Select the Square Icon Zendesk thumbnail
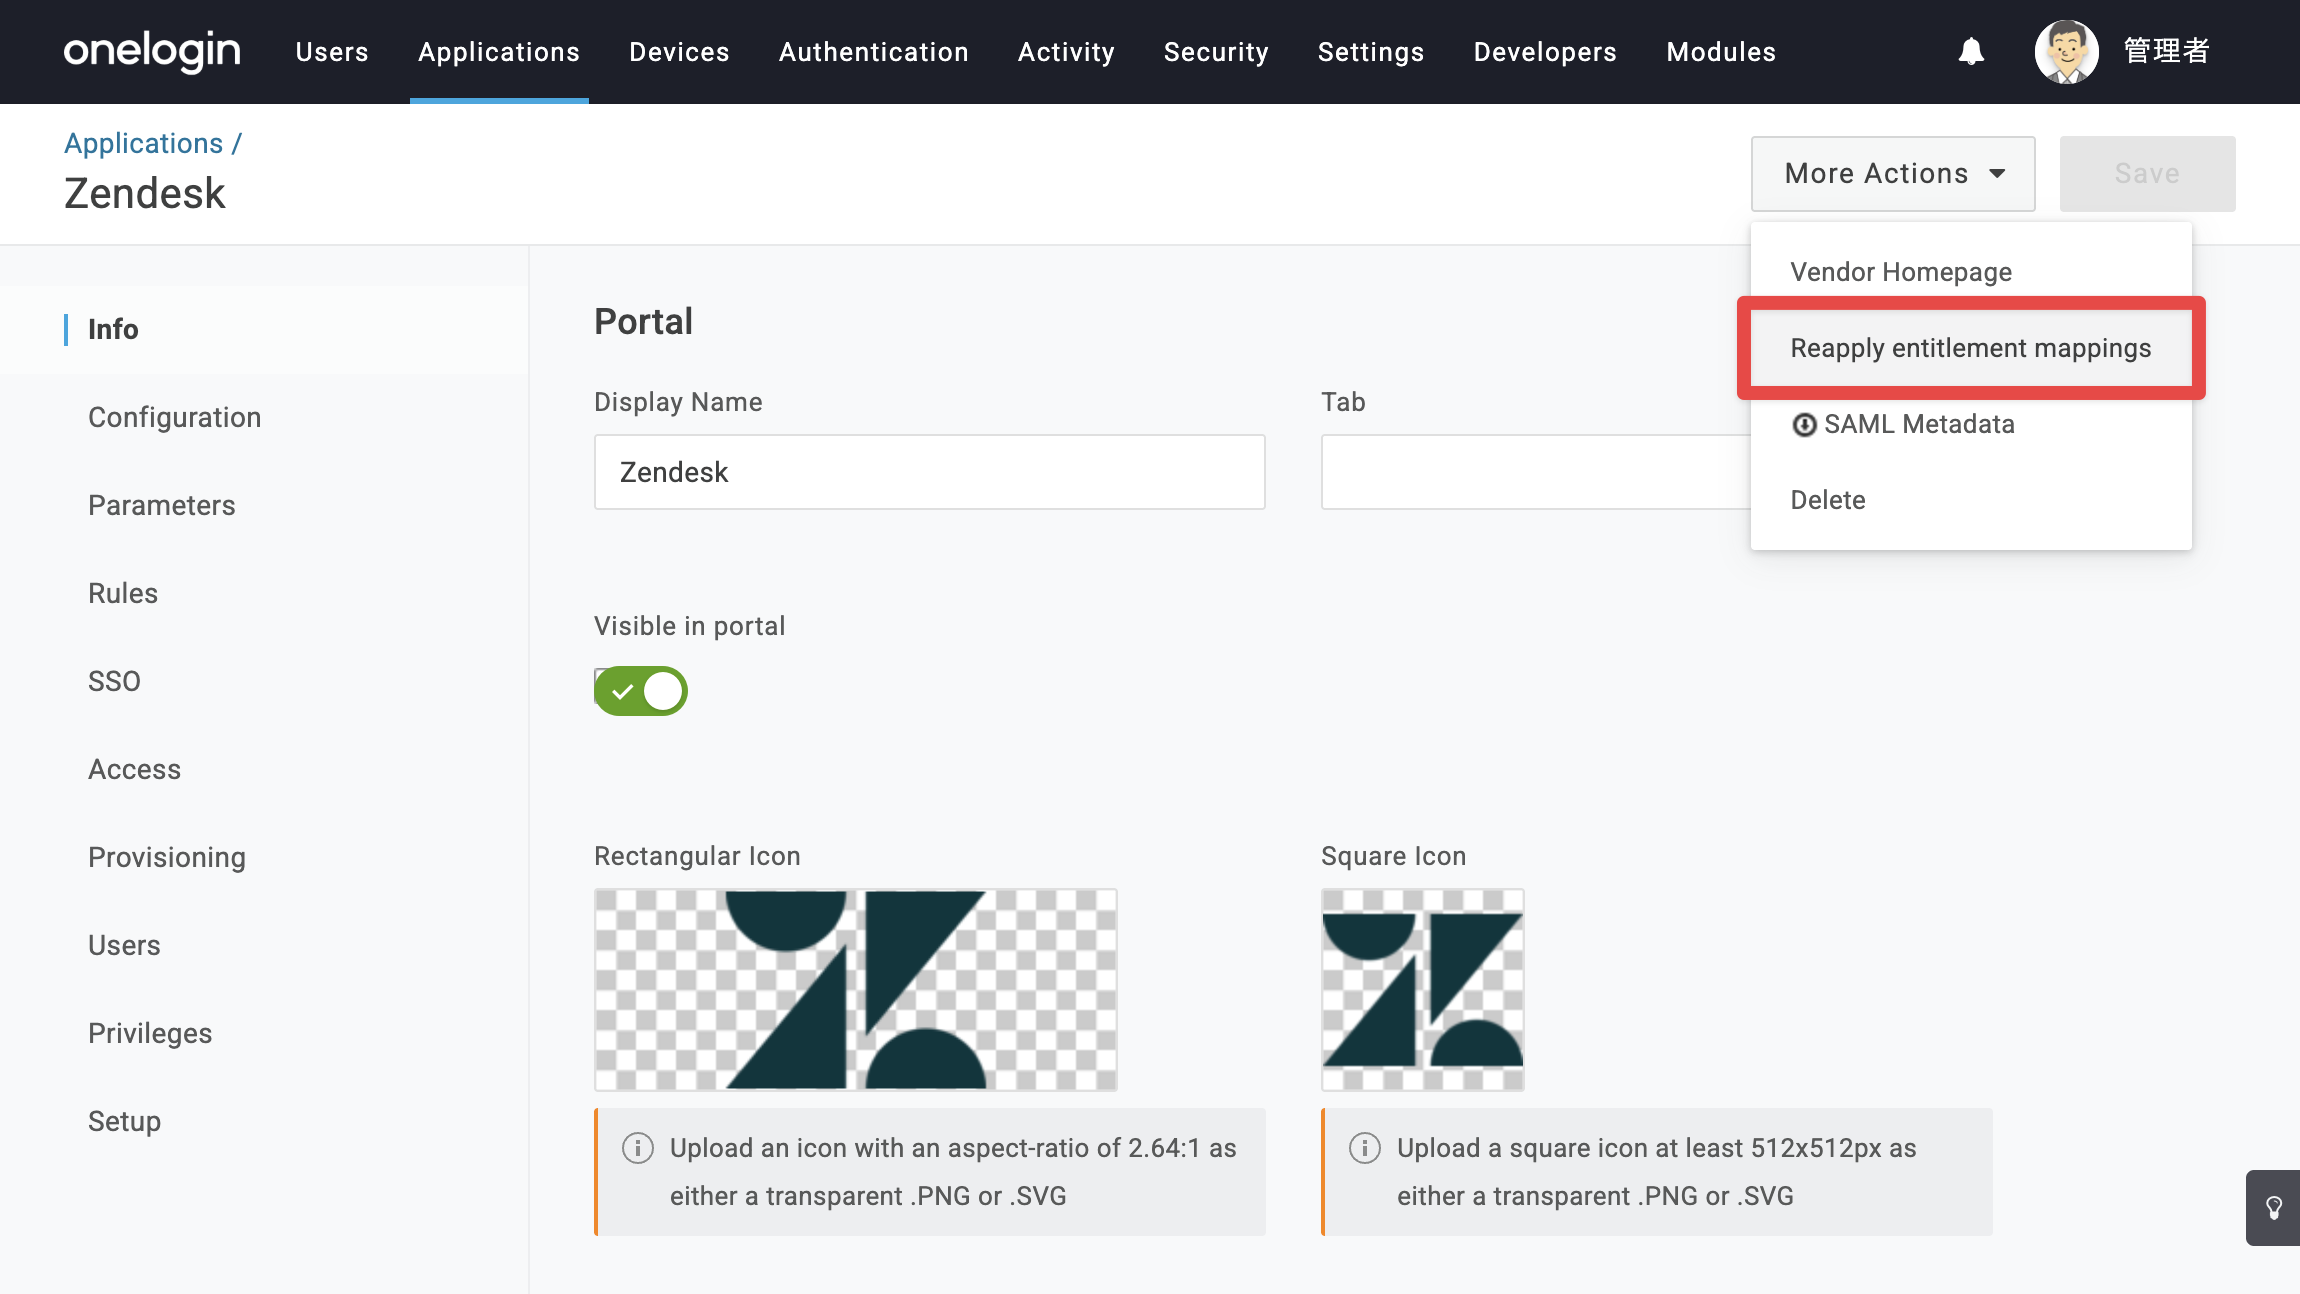 (x=1423, y=990)
